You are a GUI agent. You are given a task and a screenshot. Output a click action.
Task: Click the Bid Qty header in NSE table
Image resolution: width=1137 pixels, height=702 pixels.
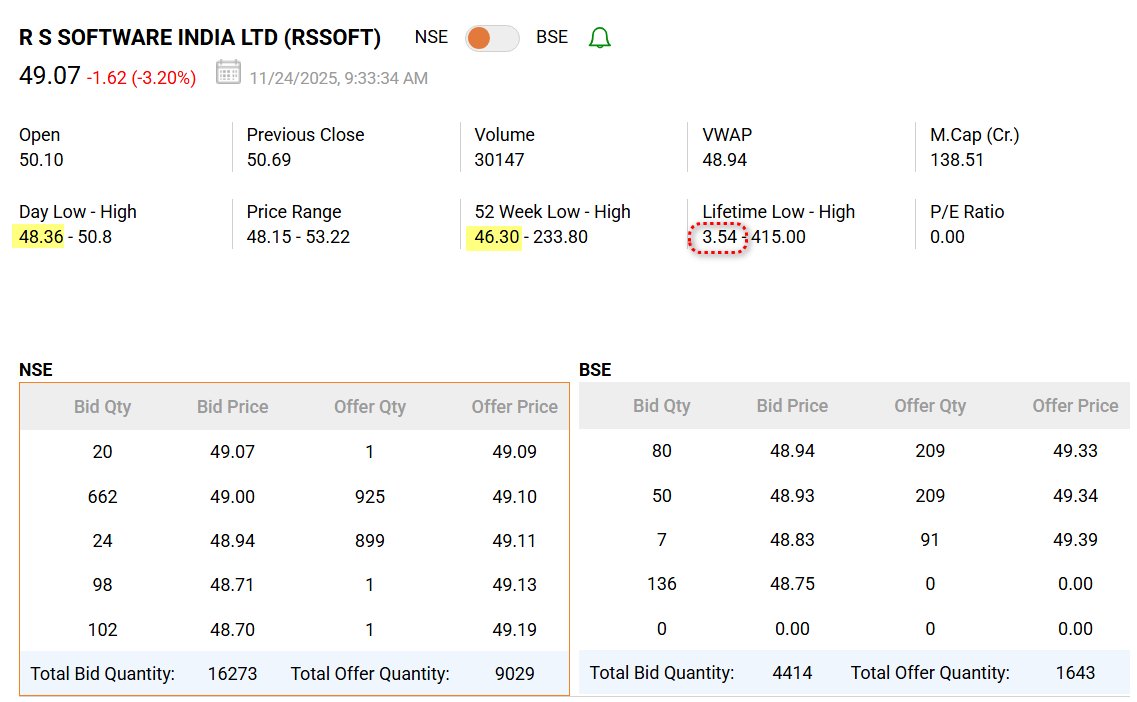pyautogui.click(x=102, y=407)
